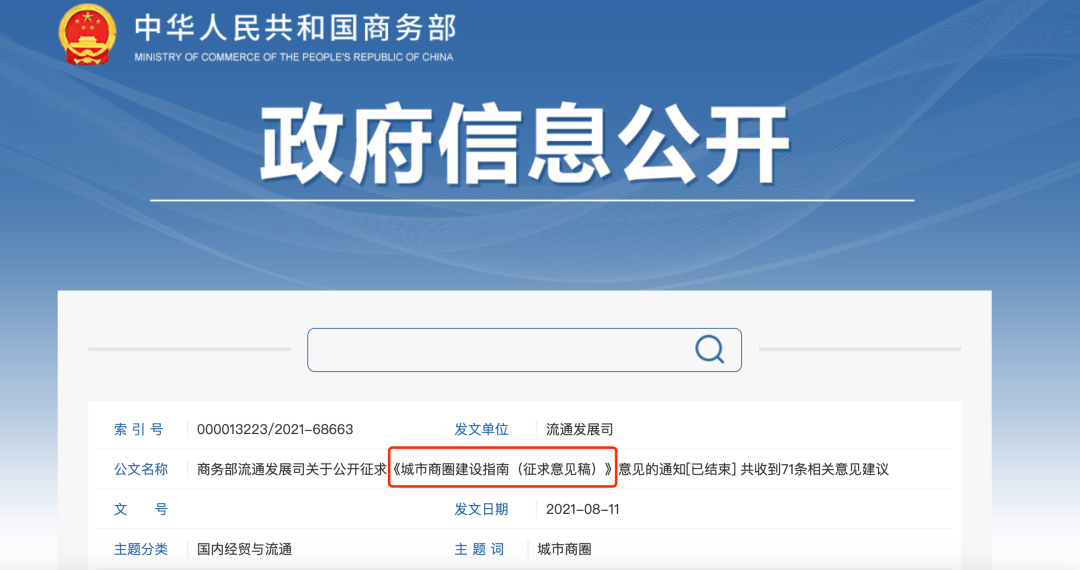
Task: Click the 发文日期 label
Action: [x=481, y=509]
